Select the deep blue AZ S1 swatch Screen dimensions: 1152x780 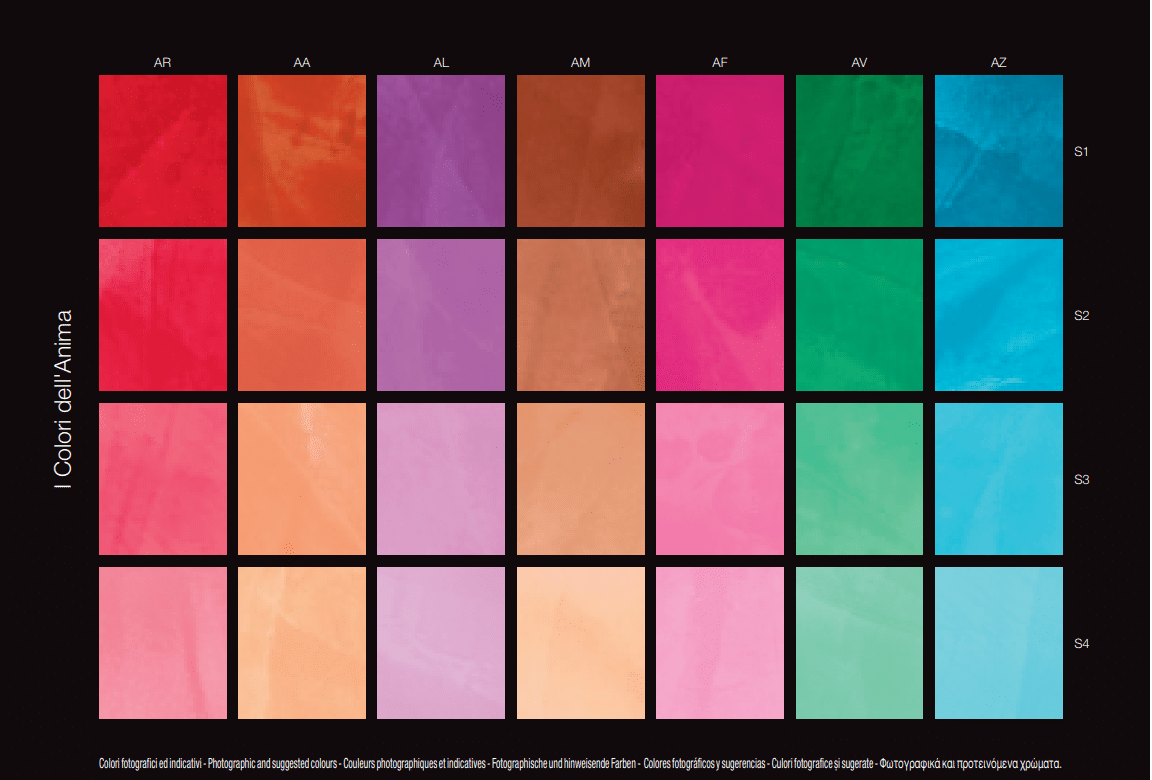(998, 151)
